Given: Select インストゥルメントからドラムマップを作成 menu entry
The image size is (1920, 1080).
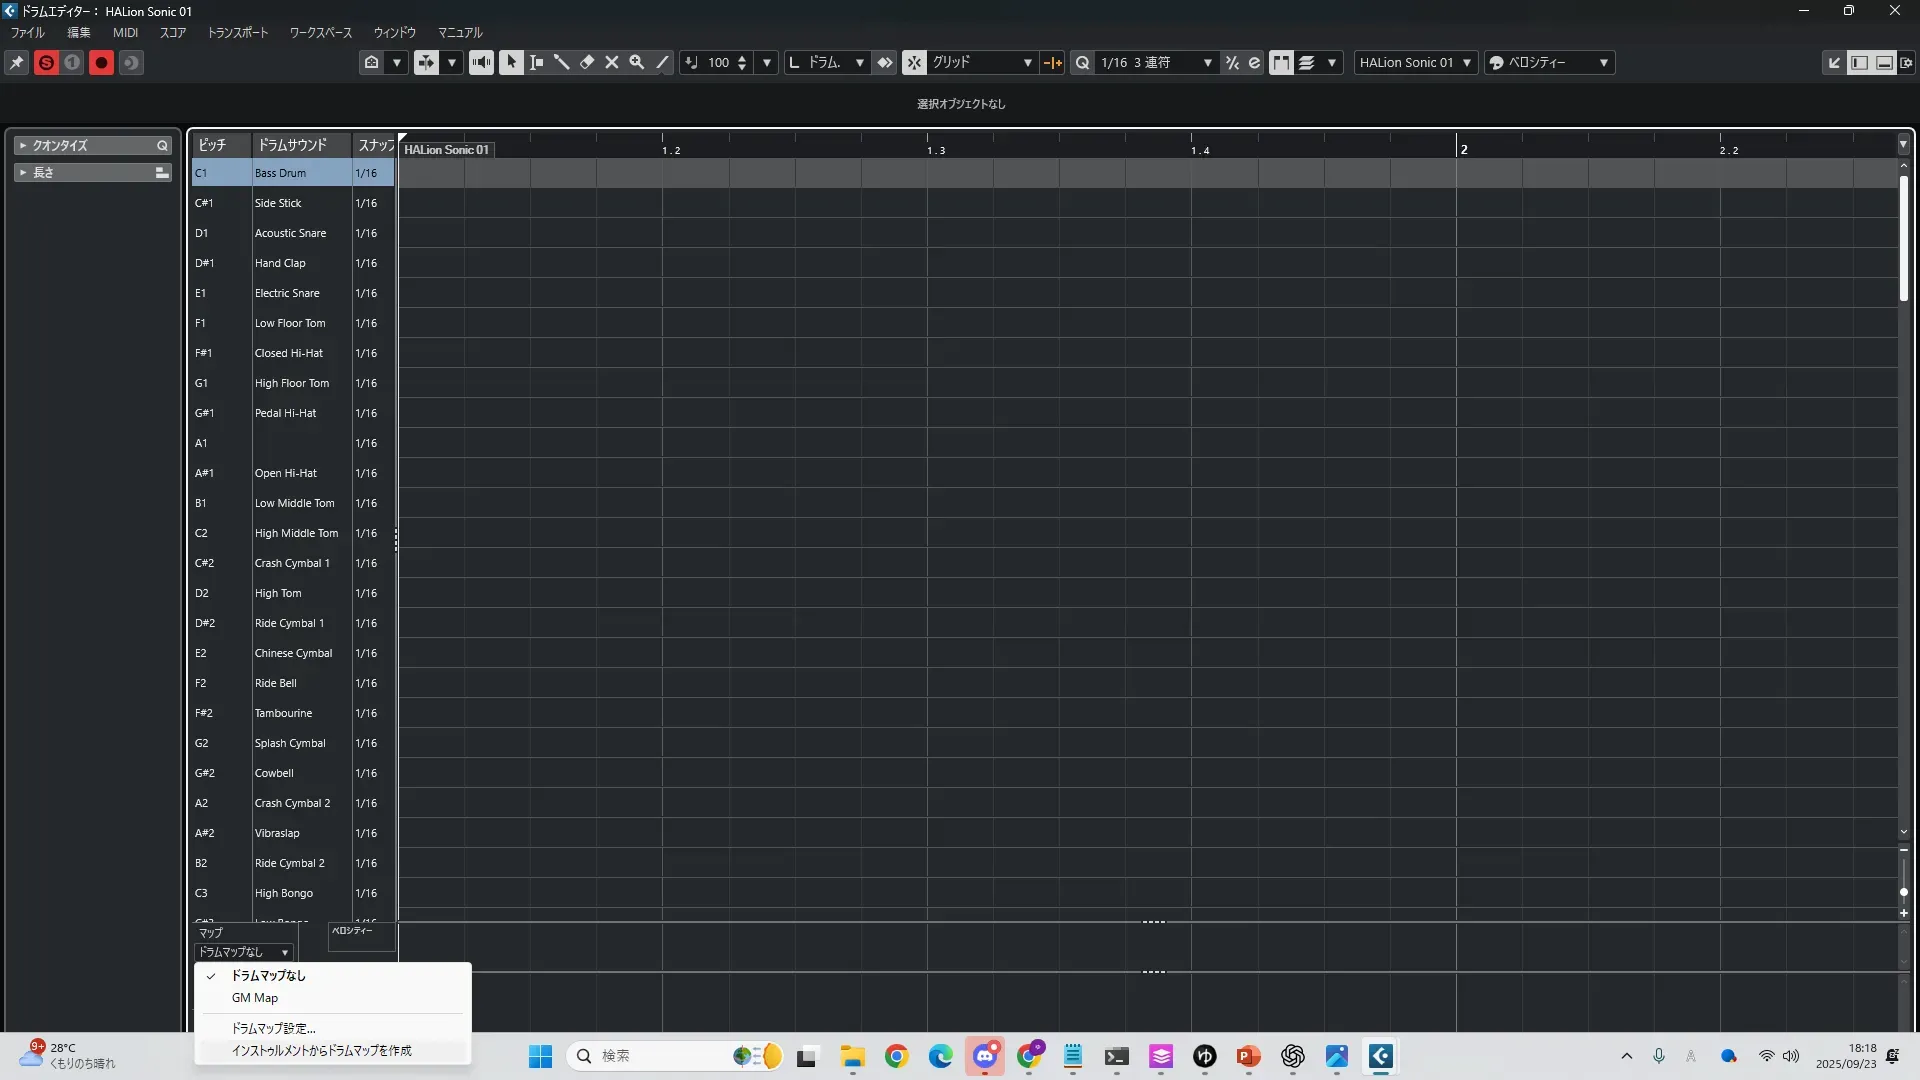Looking at the screenshot, I should click(x=321, y=1051).
